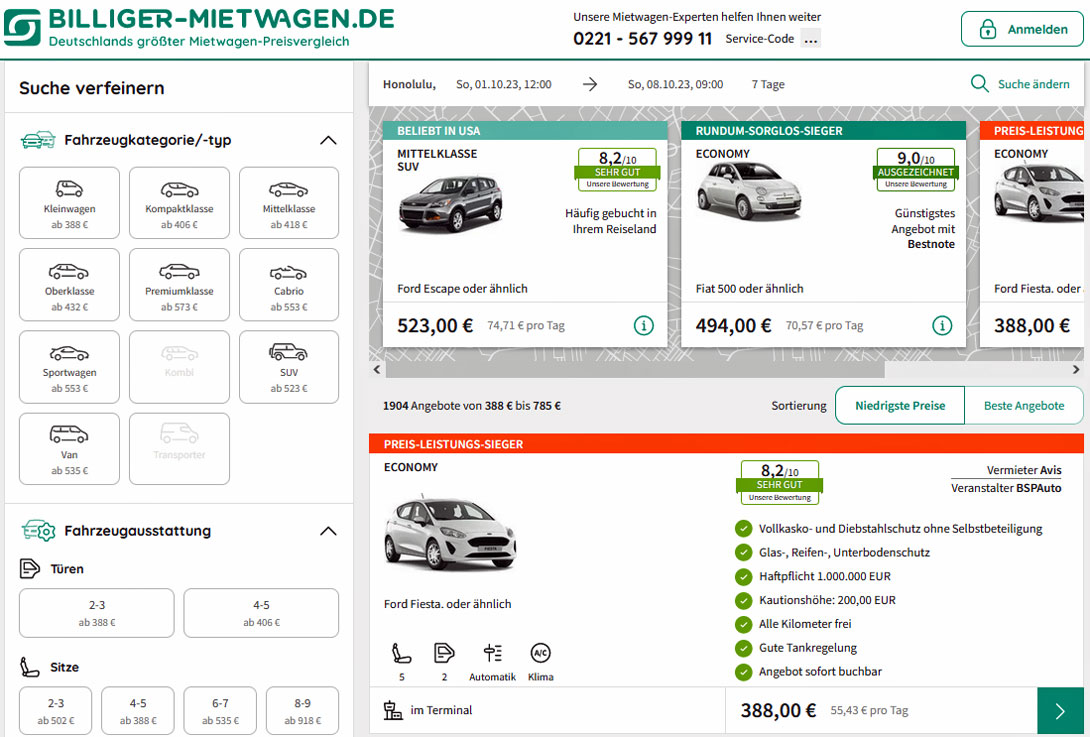Click the arrow between rental dates

(x=589, y=84)
